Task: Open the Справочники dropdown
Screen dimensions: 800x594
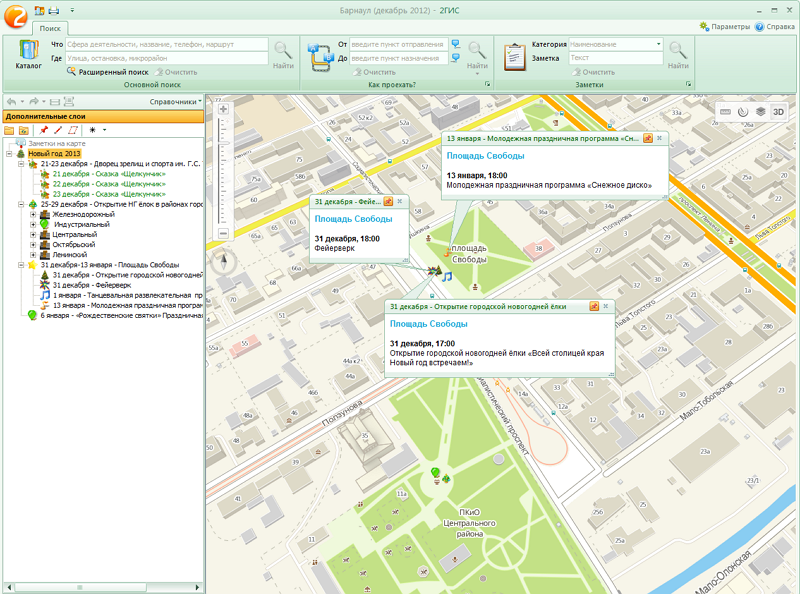Action: (175, 102)
